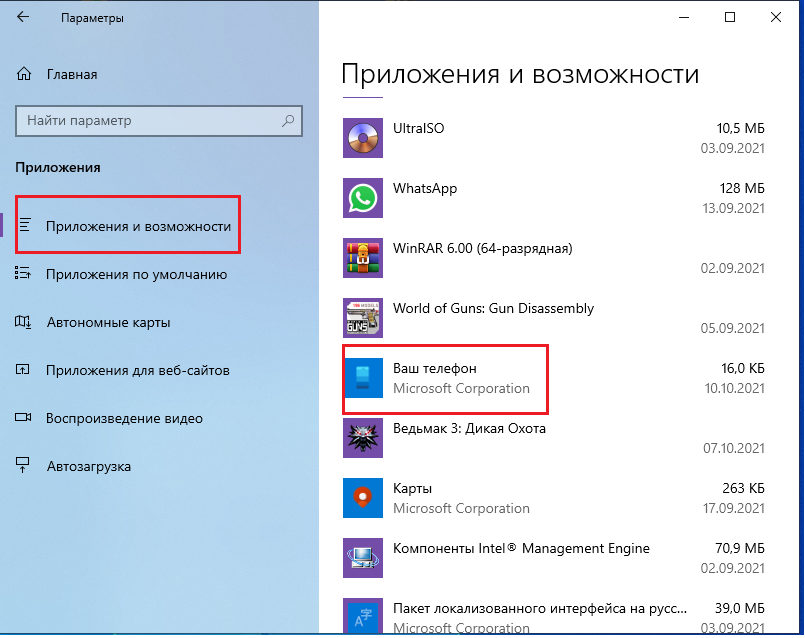Image resolution: width=805 pixels, height=638 pixels.
Task: Select Приложения и возможности in sidebar
Action: pyautogui.click(x=139, y=226)
